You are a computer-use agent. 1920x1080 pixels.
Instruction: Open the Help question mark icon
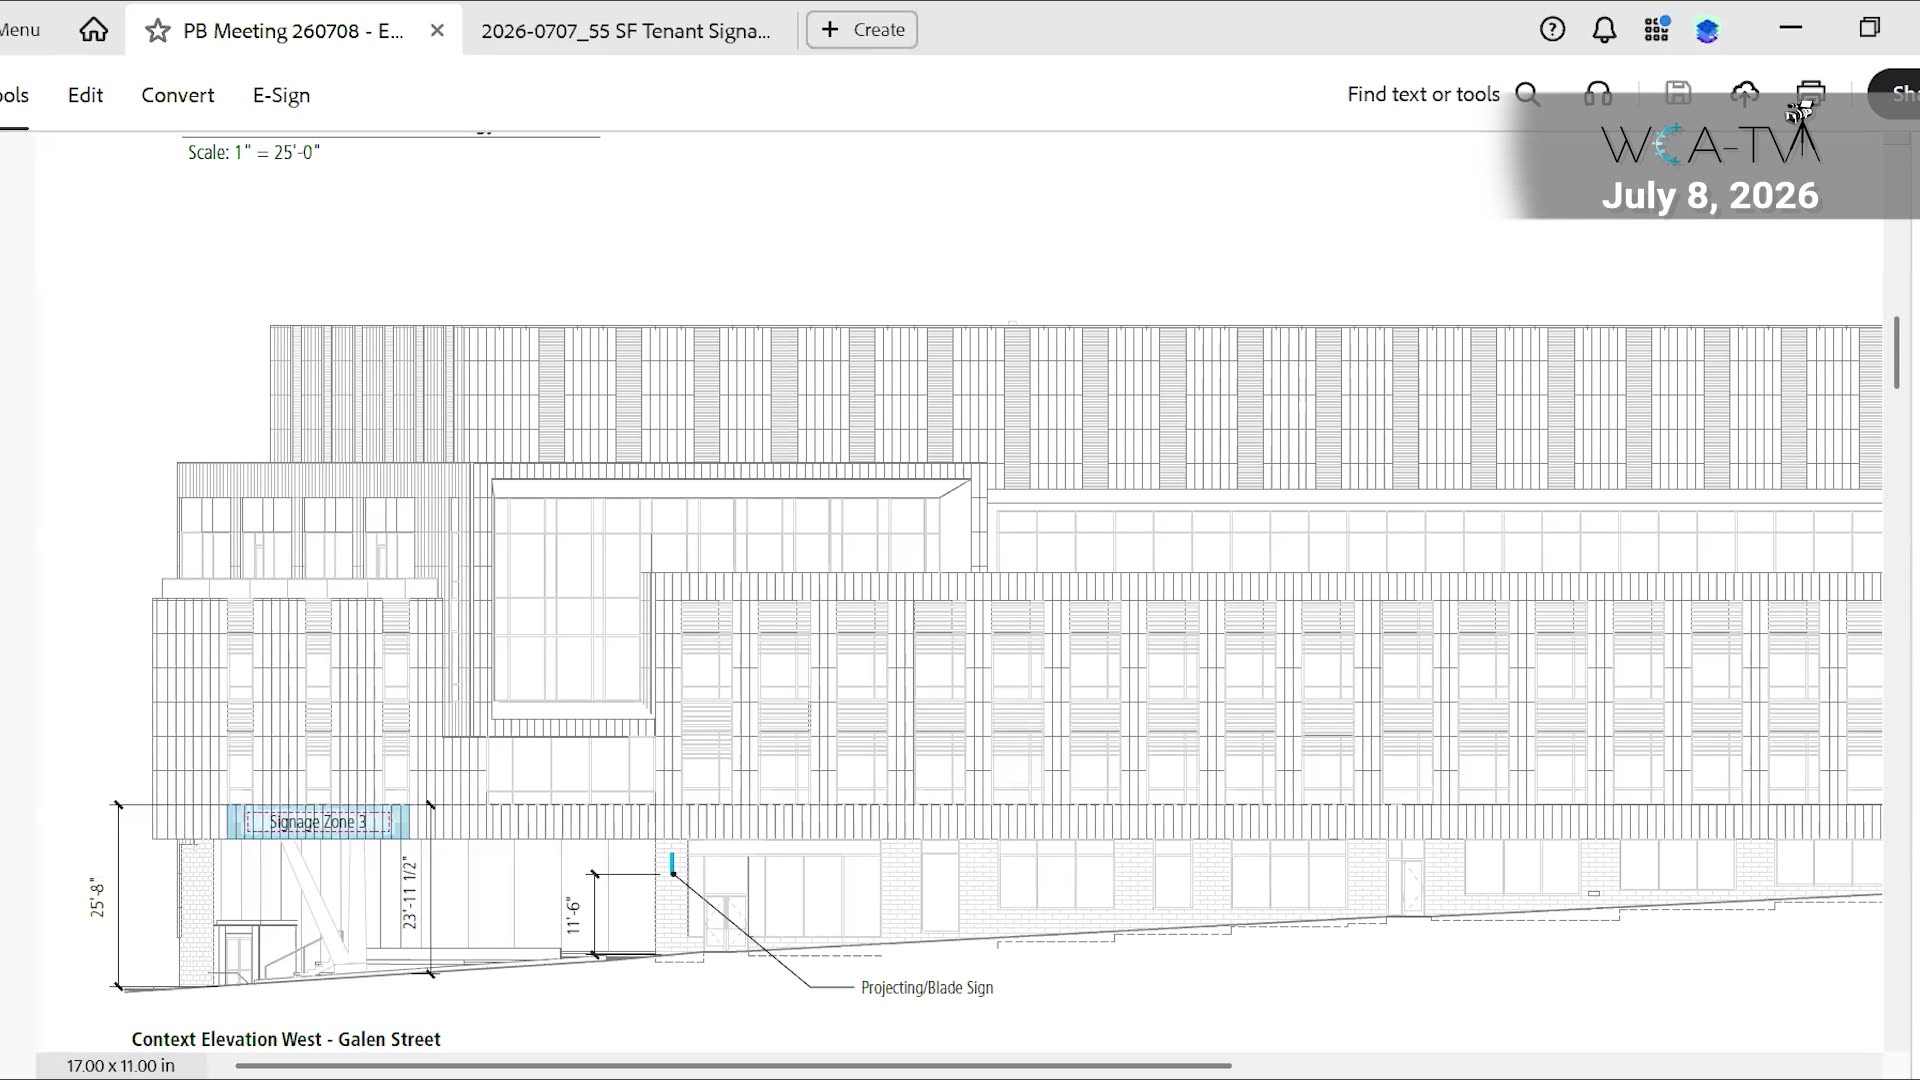[1552, 30]
